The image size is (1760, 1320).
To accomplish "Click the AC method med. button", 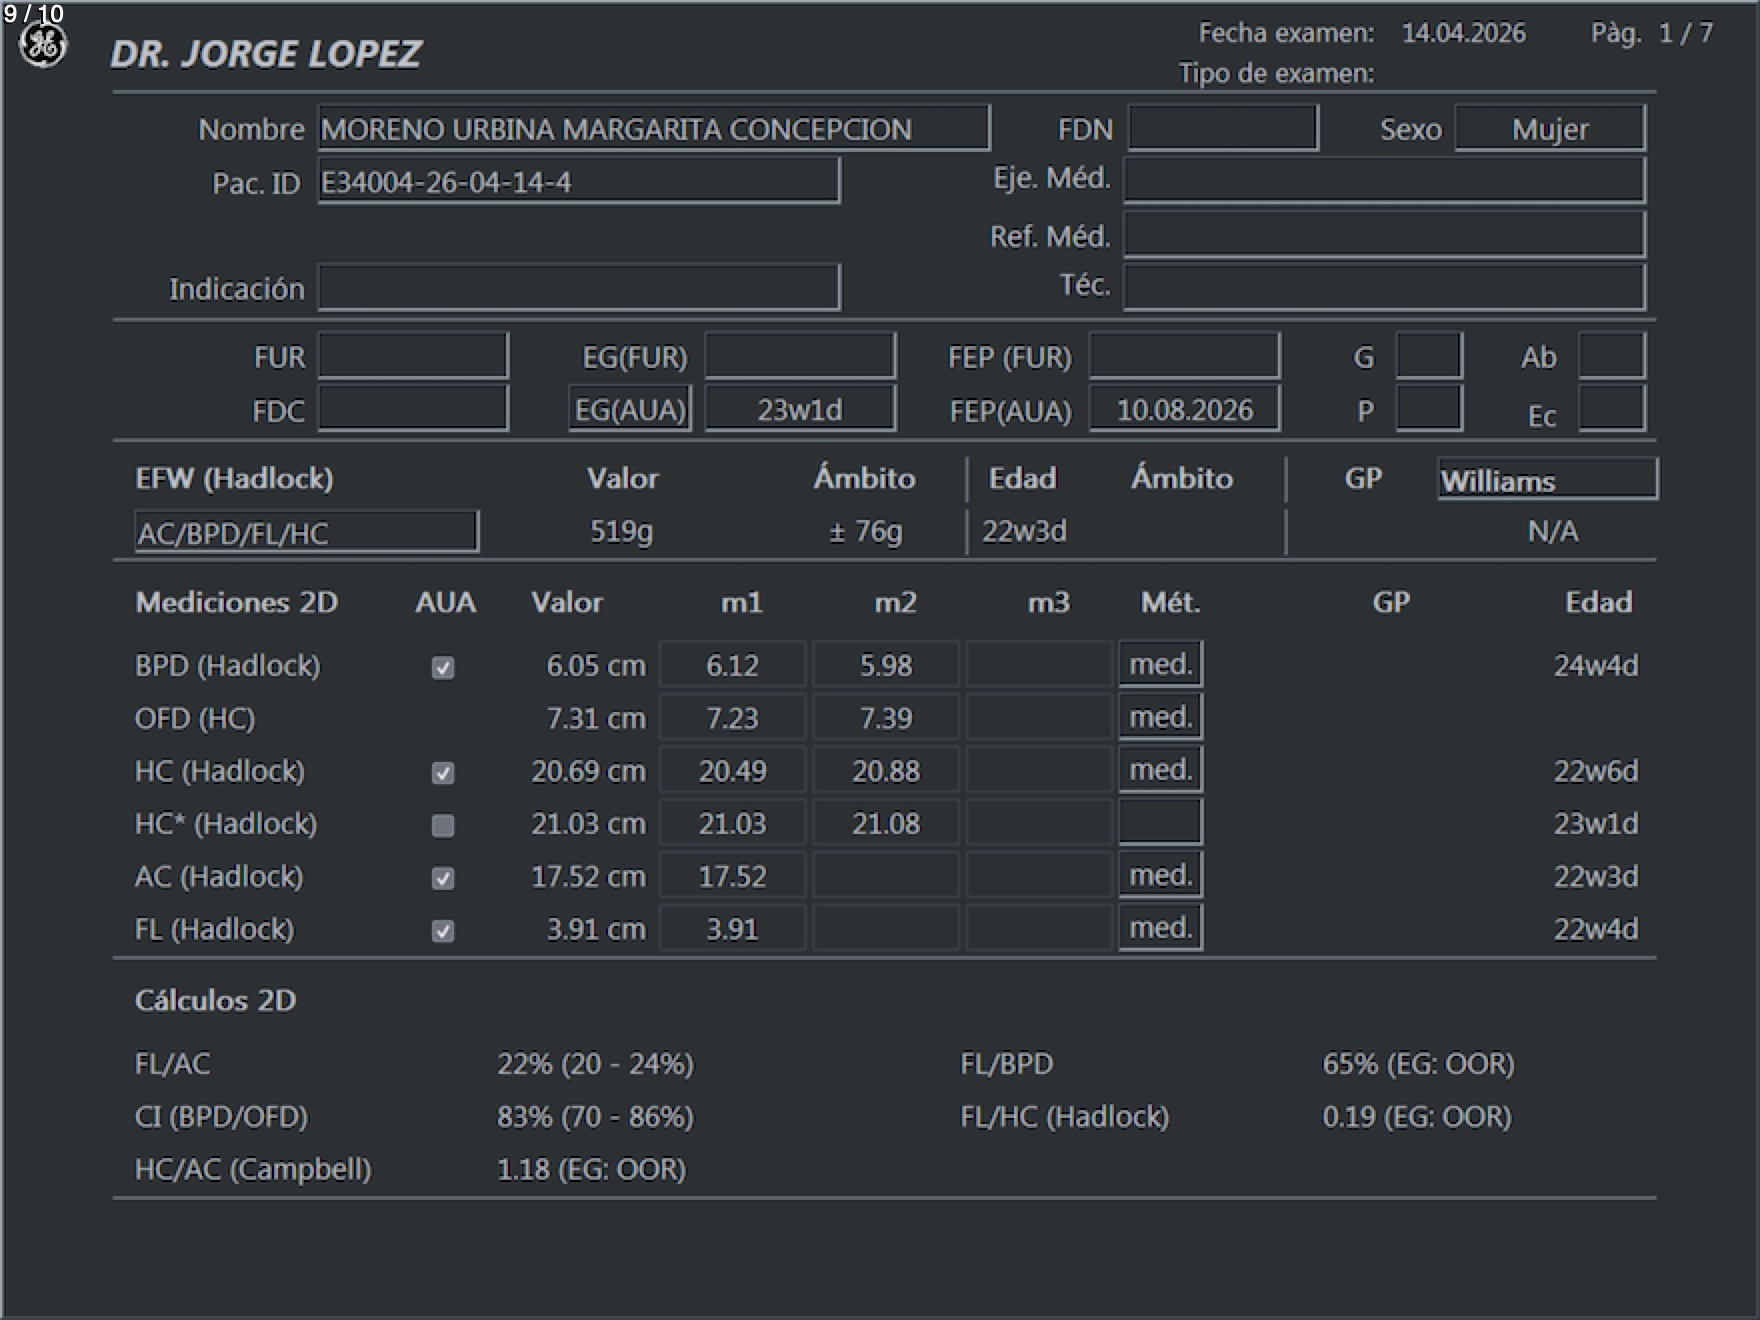I will [x=1160, y=875].
